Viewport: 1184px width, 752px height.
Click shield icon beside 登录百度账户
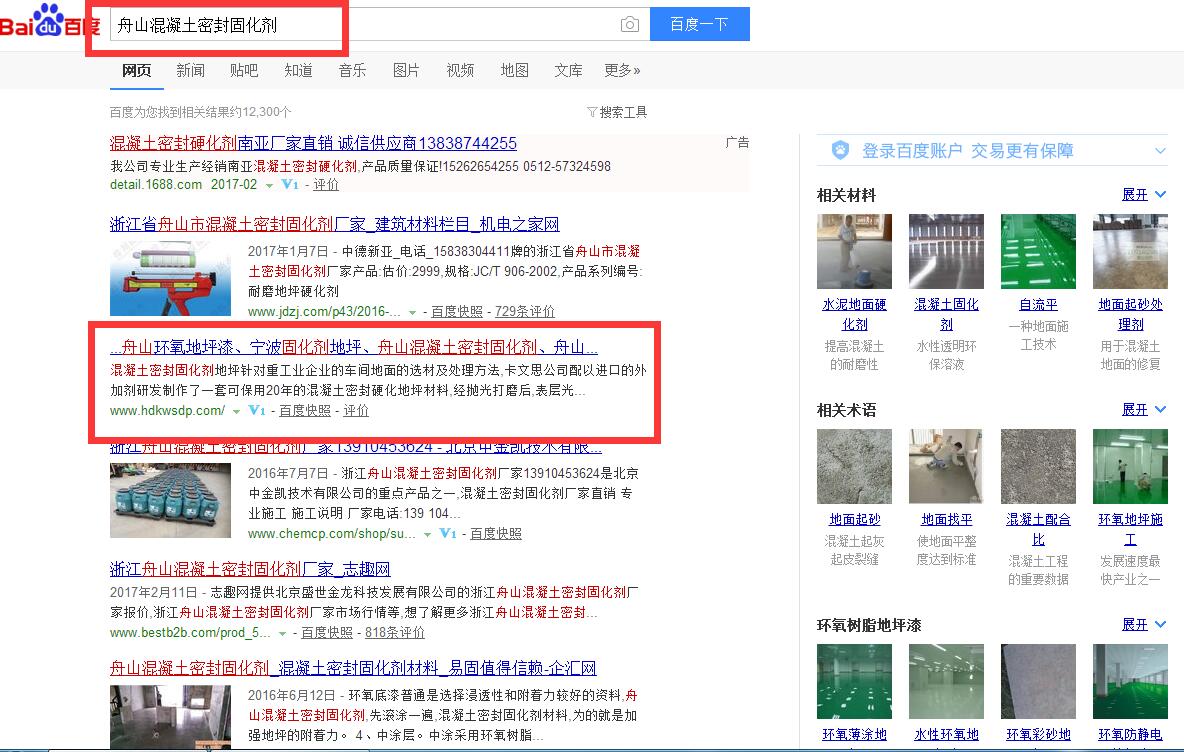click(840, 150)
